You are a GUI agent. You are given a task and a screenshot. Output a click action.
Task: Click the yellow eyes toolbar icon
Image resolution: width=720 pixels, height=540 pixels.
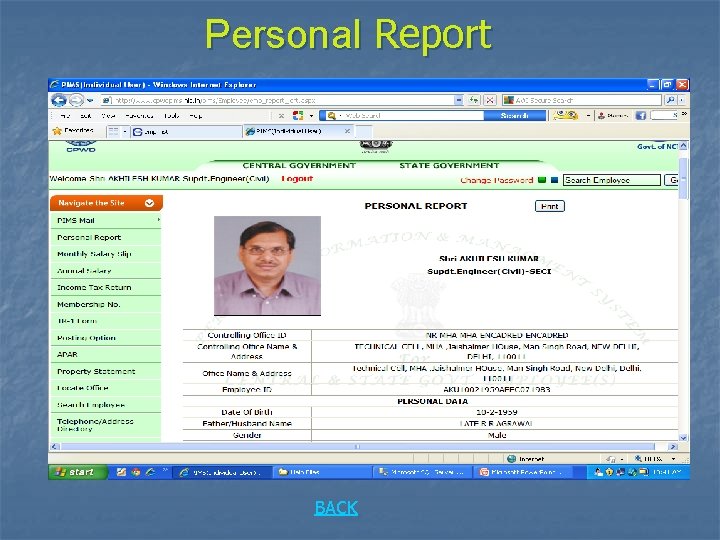pyautogui.click(x=566, y=115)
